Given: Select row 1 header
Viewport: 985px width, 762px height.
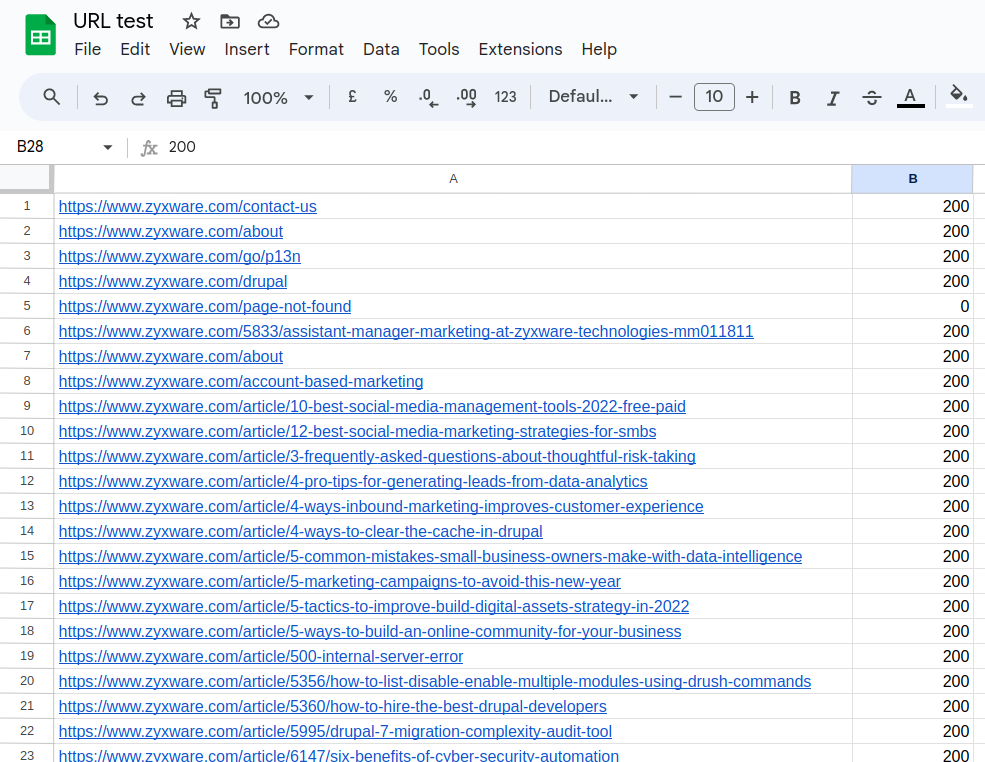Looking at the screenshot, I should 26,206.
